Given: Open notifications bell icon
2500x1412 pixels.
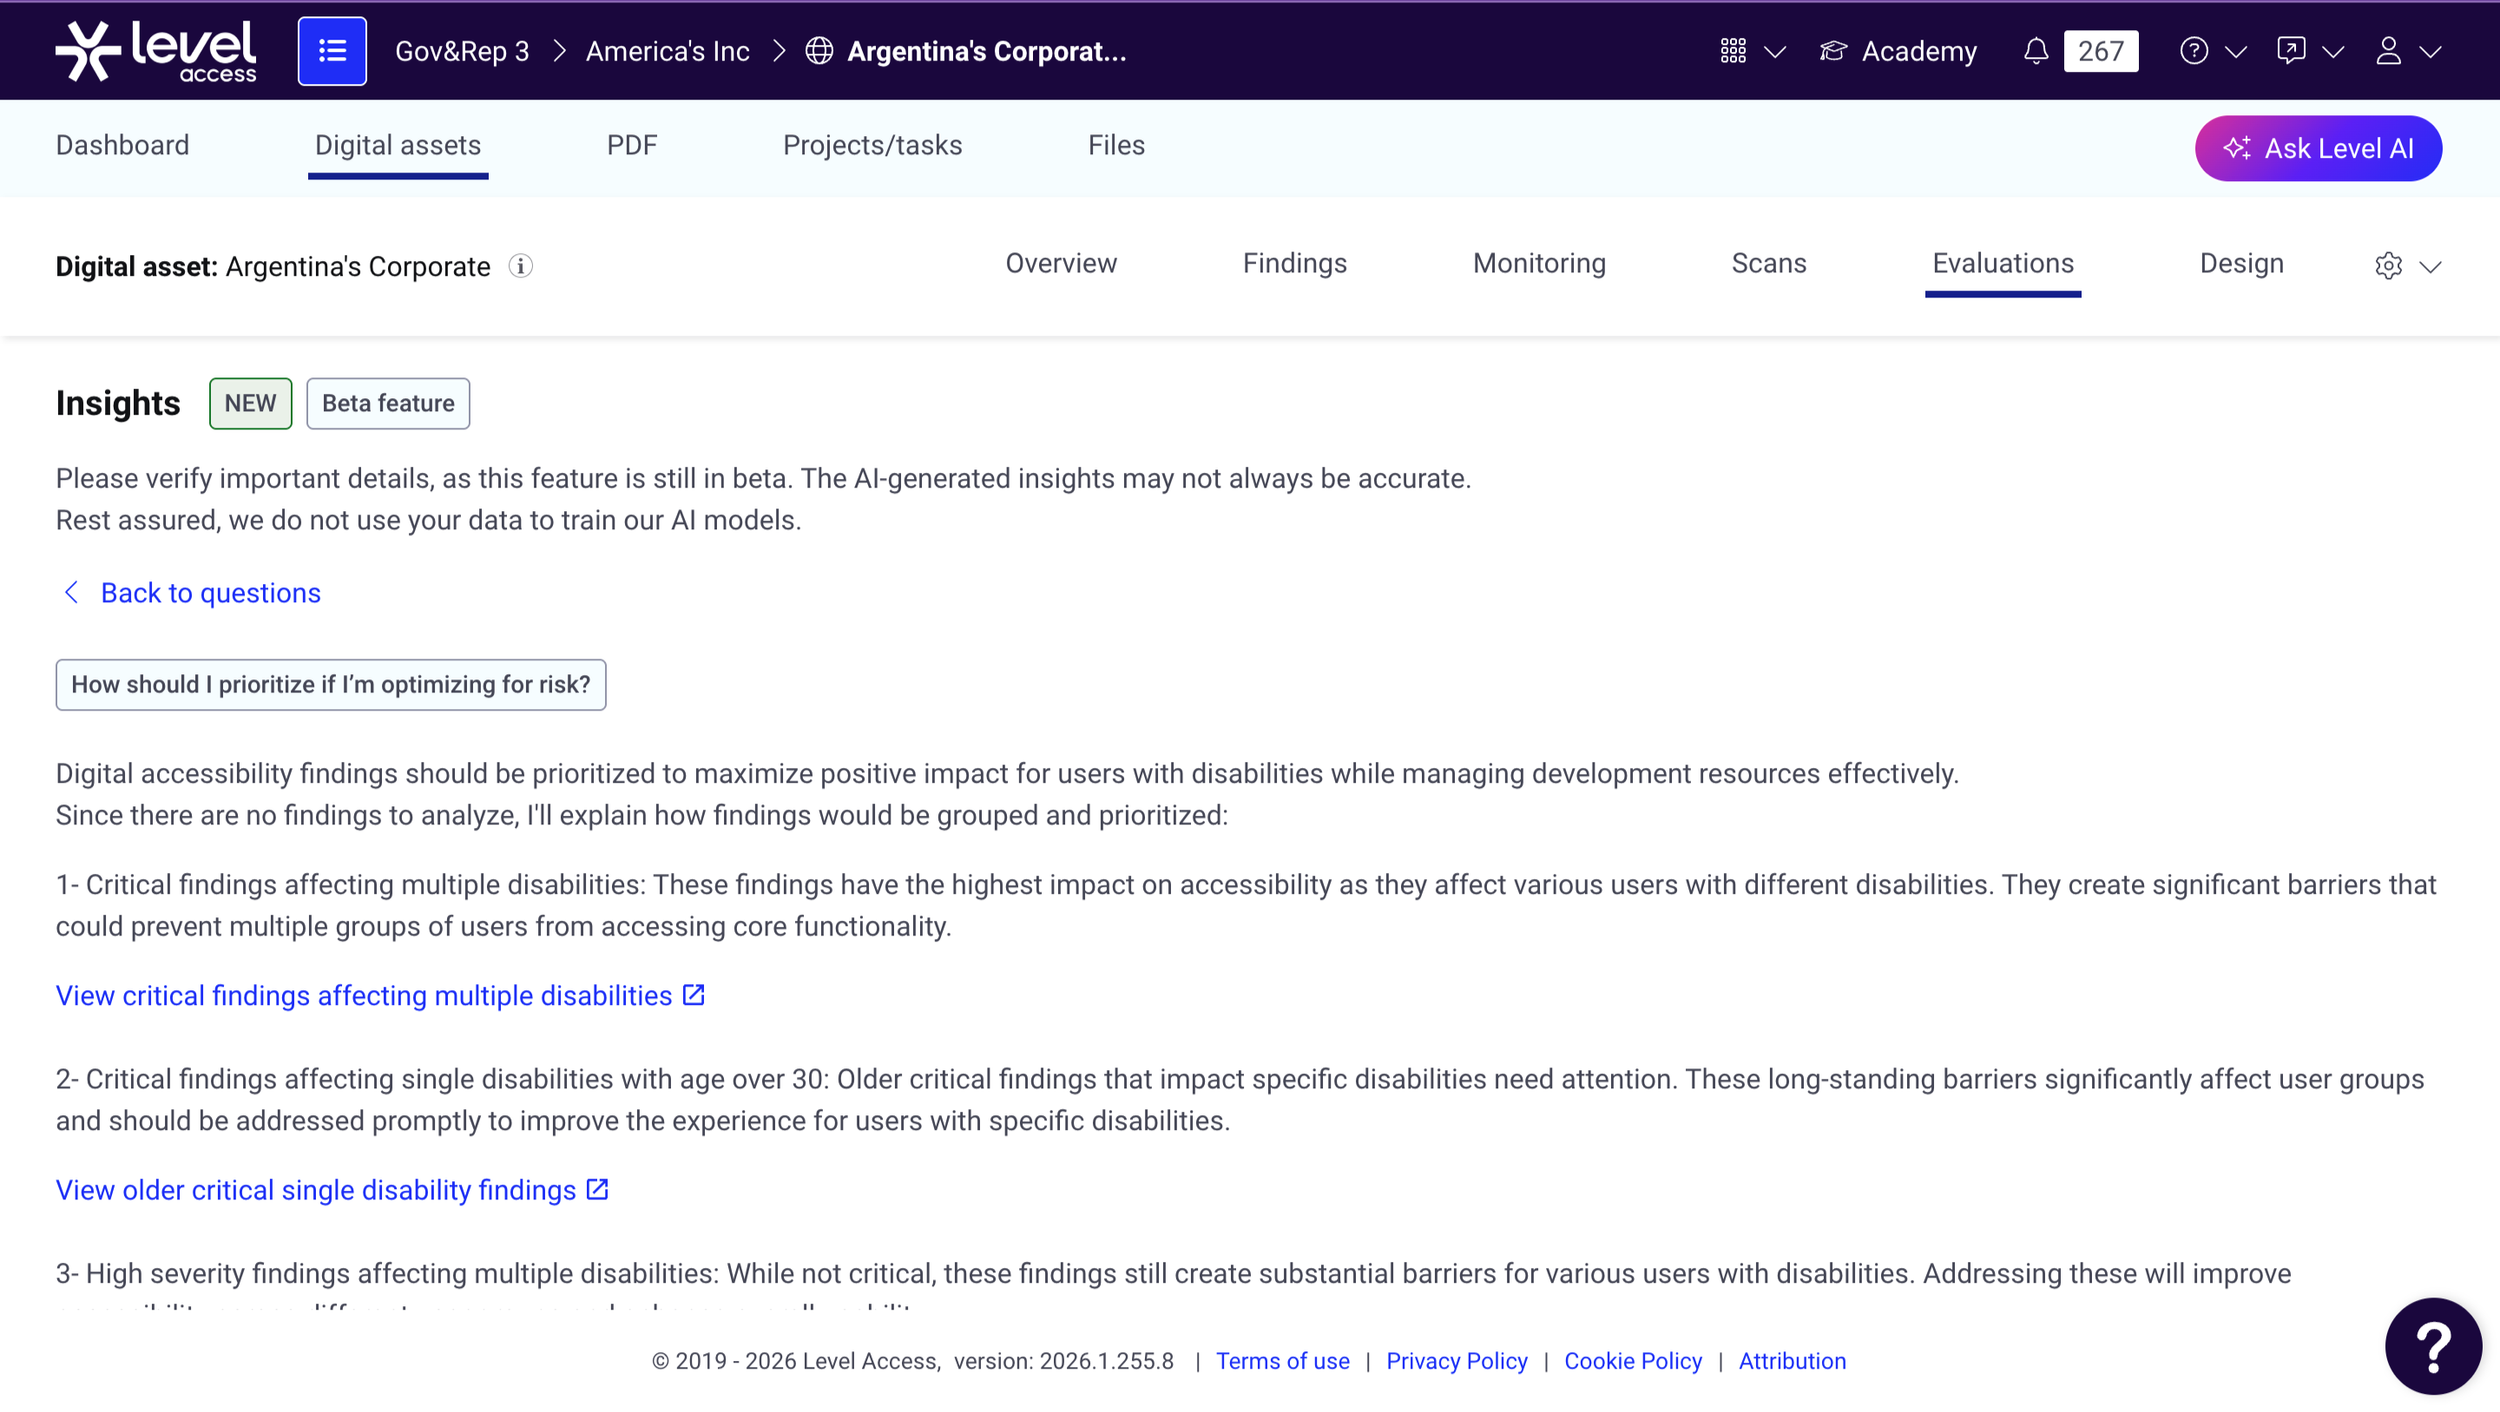Looking at the screenshot, I should click(x=2035, y=51).
